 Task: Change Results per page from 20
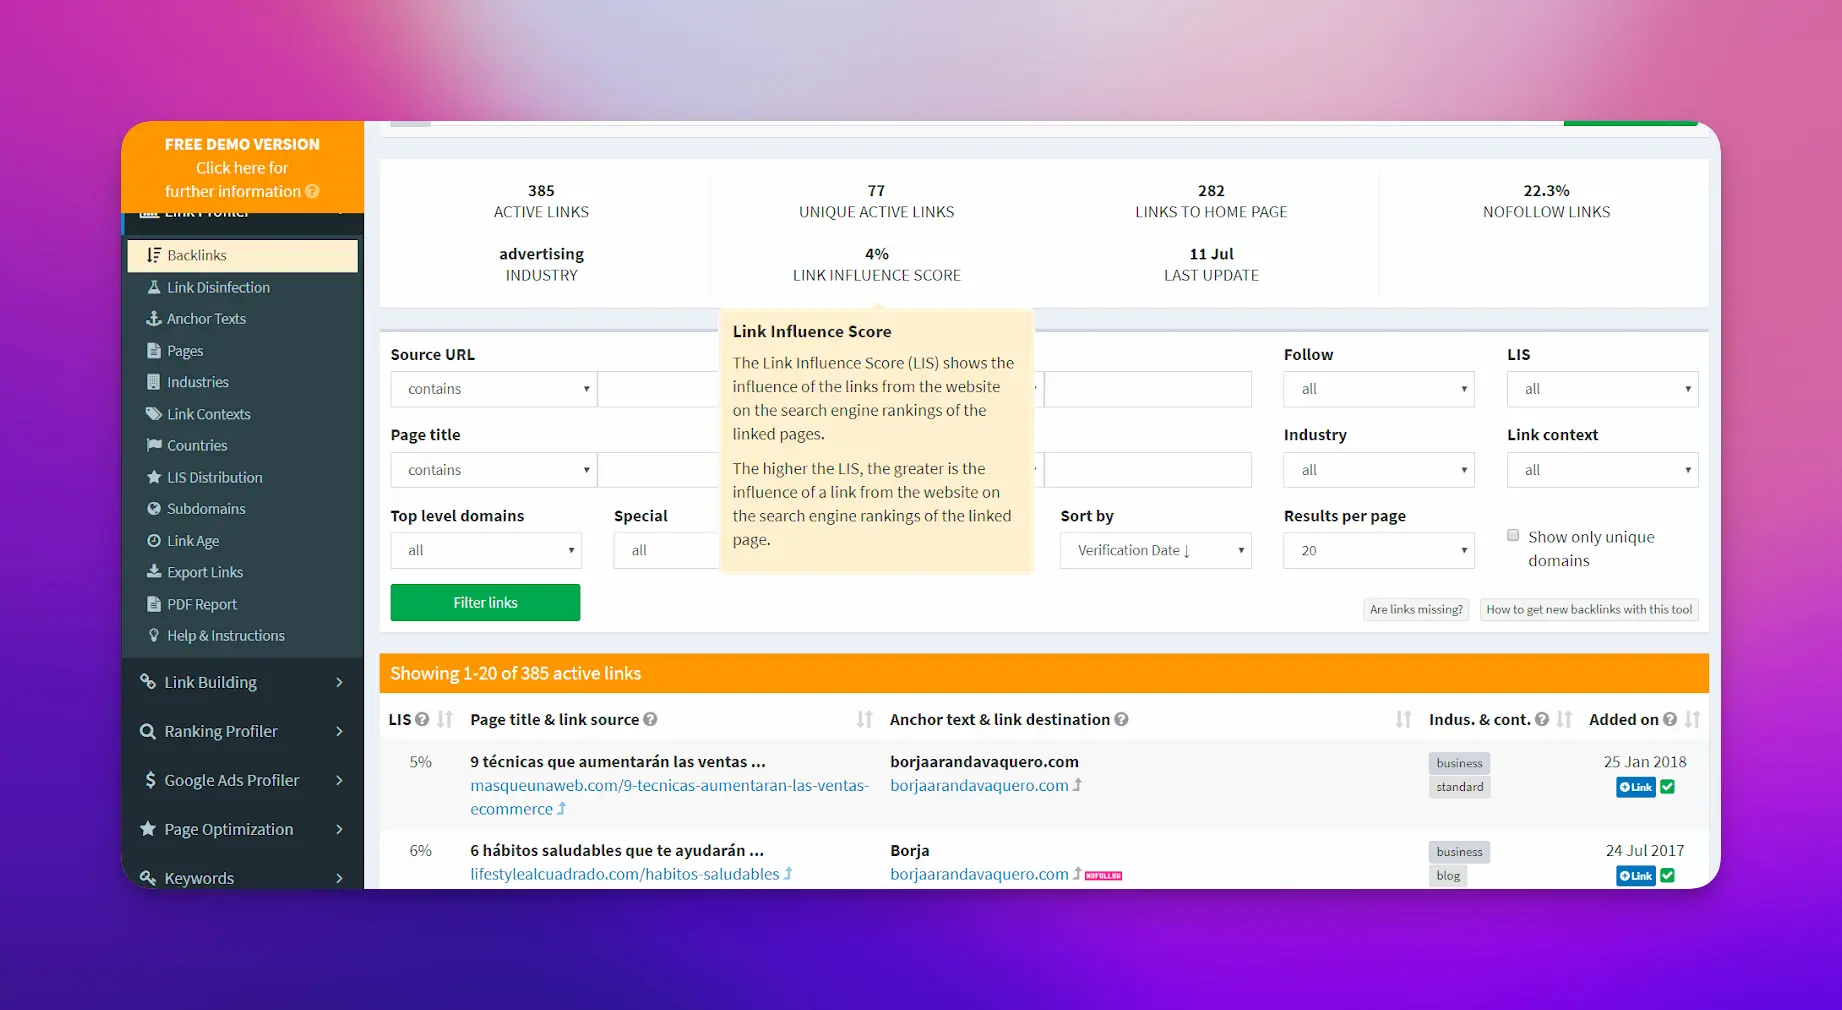[x=1378, y=550]
